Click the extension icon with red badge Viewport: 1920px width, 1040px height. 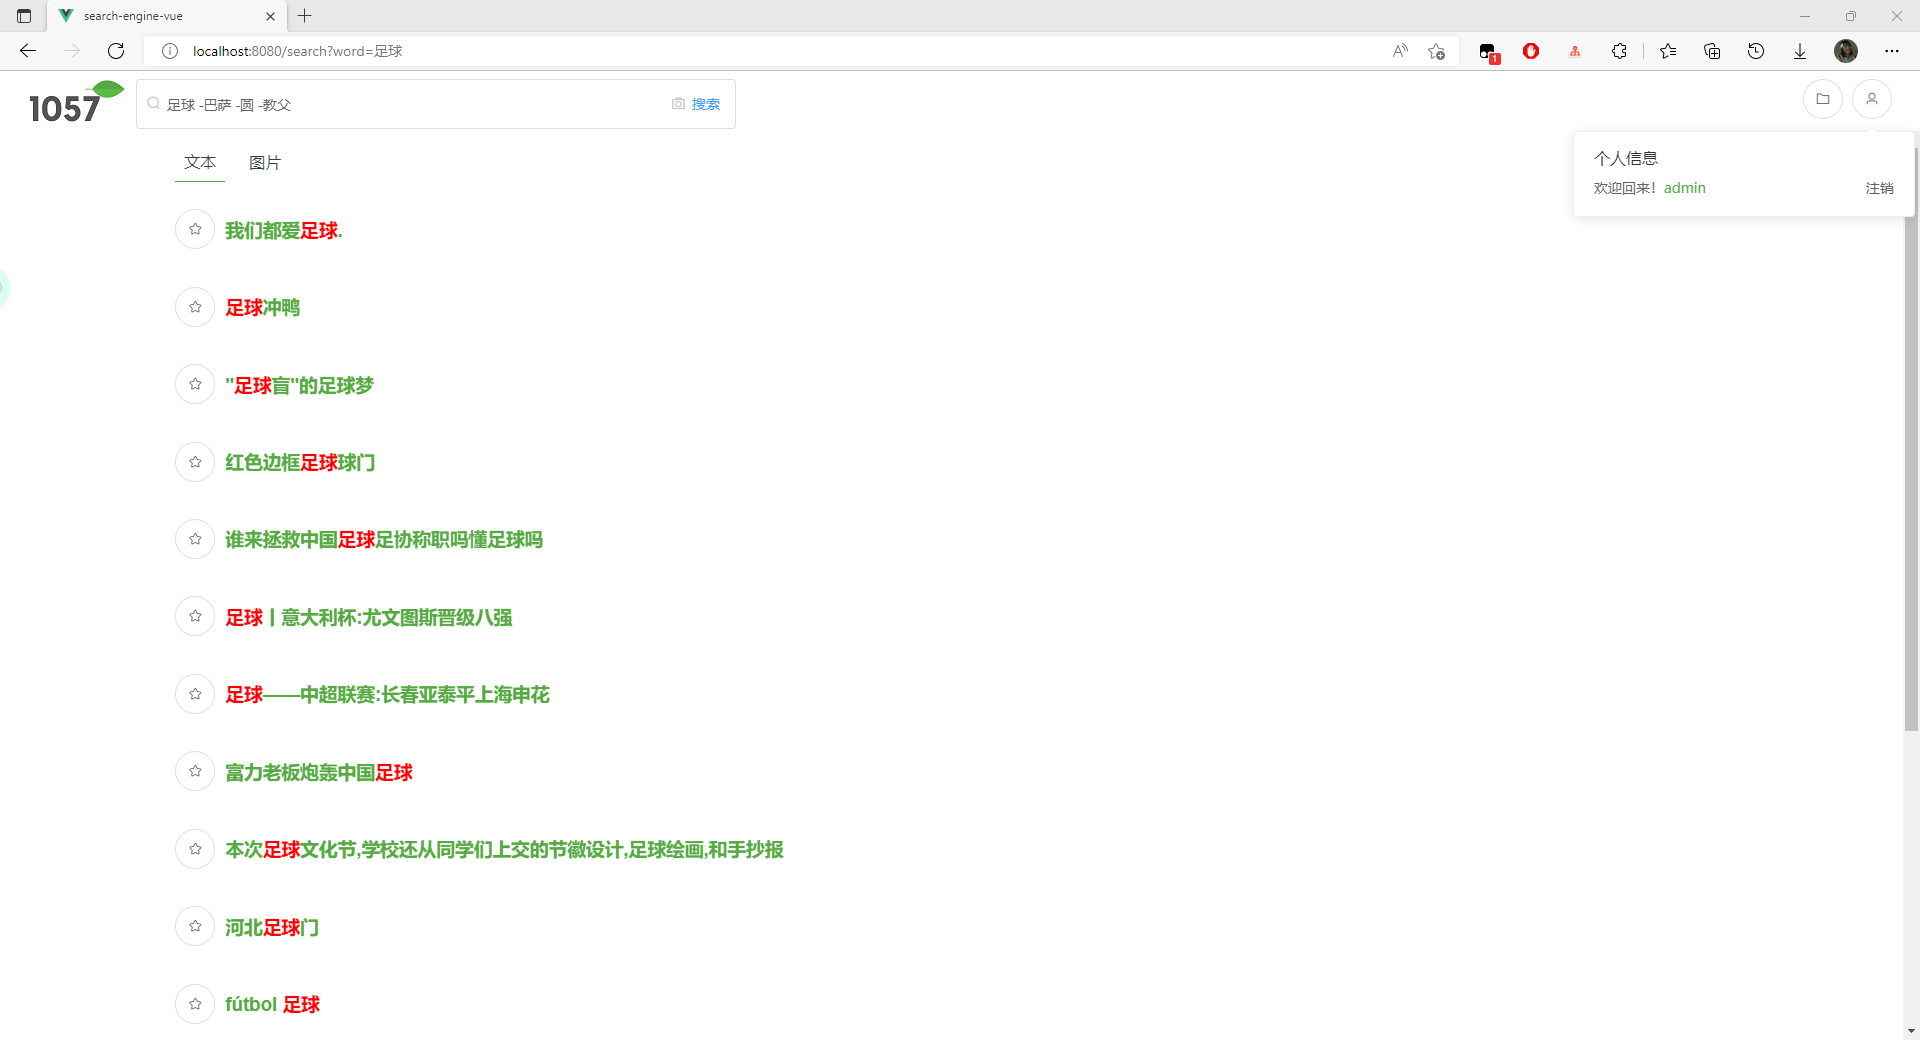(1488, 52)
